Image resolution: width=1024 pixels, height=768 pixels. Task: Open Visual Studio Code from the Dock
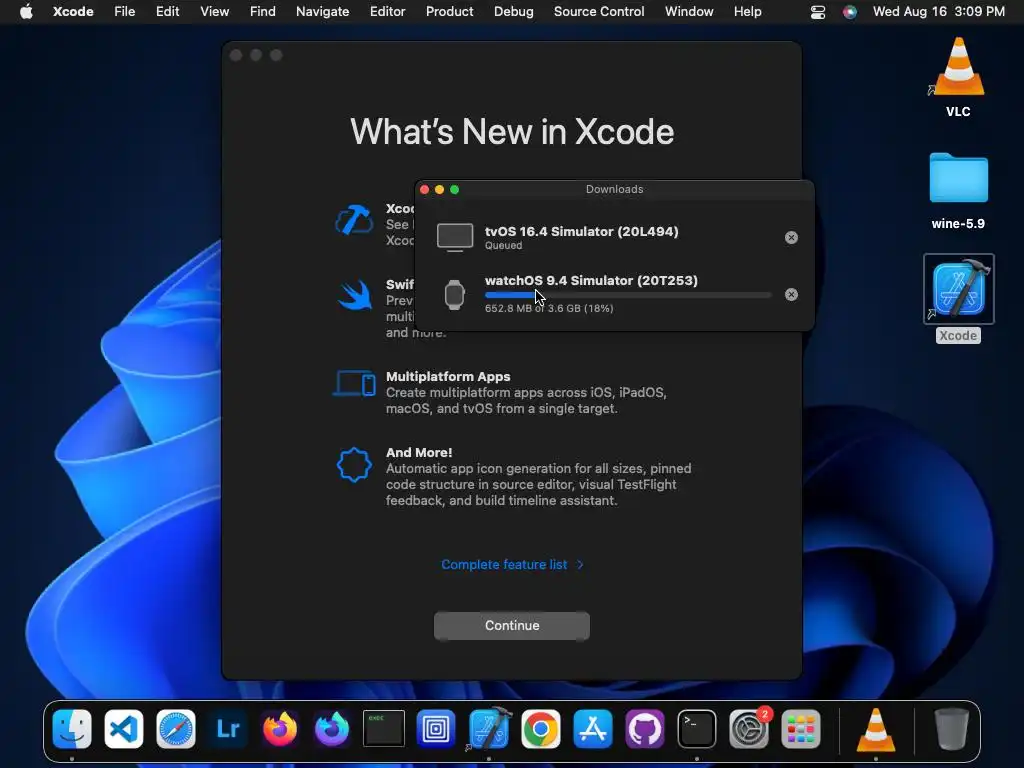tap(123, 728)
